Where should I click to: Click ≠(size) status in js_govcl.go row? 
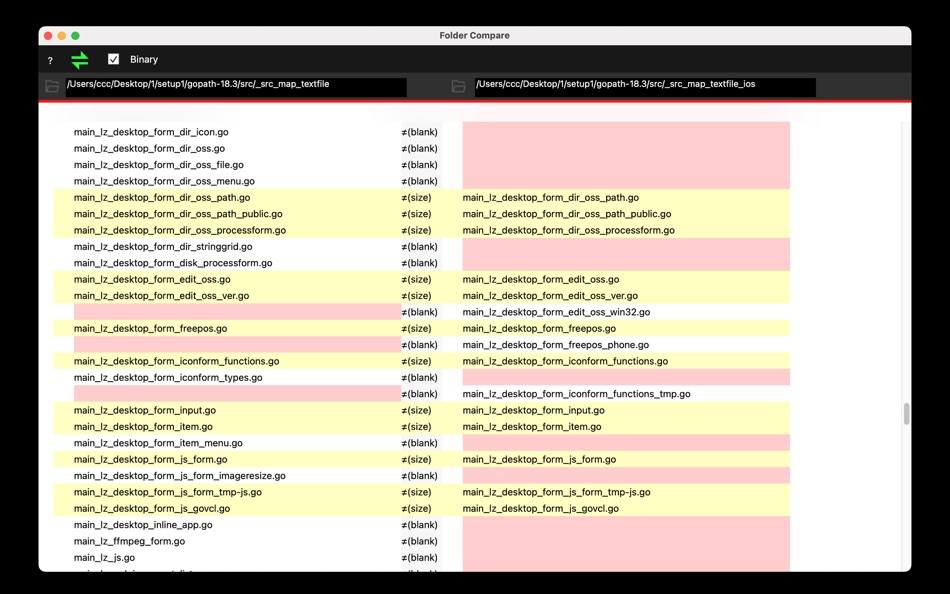(x=416, y=509)
